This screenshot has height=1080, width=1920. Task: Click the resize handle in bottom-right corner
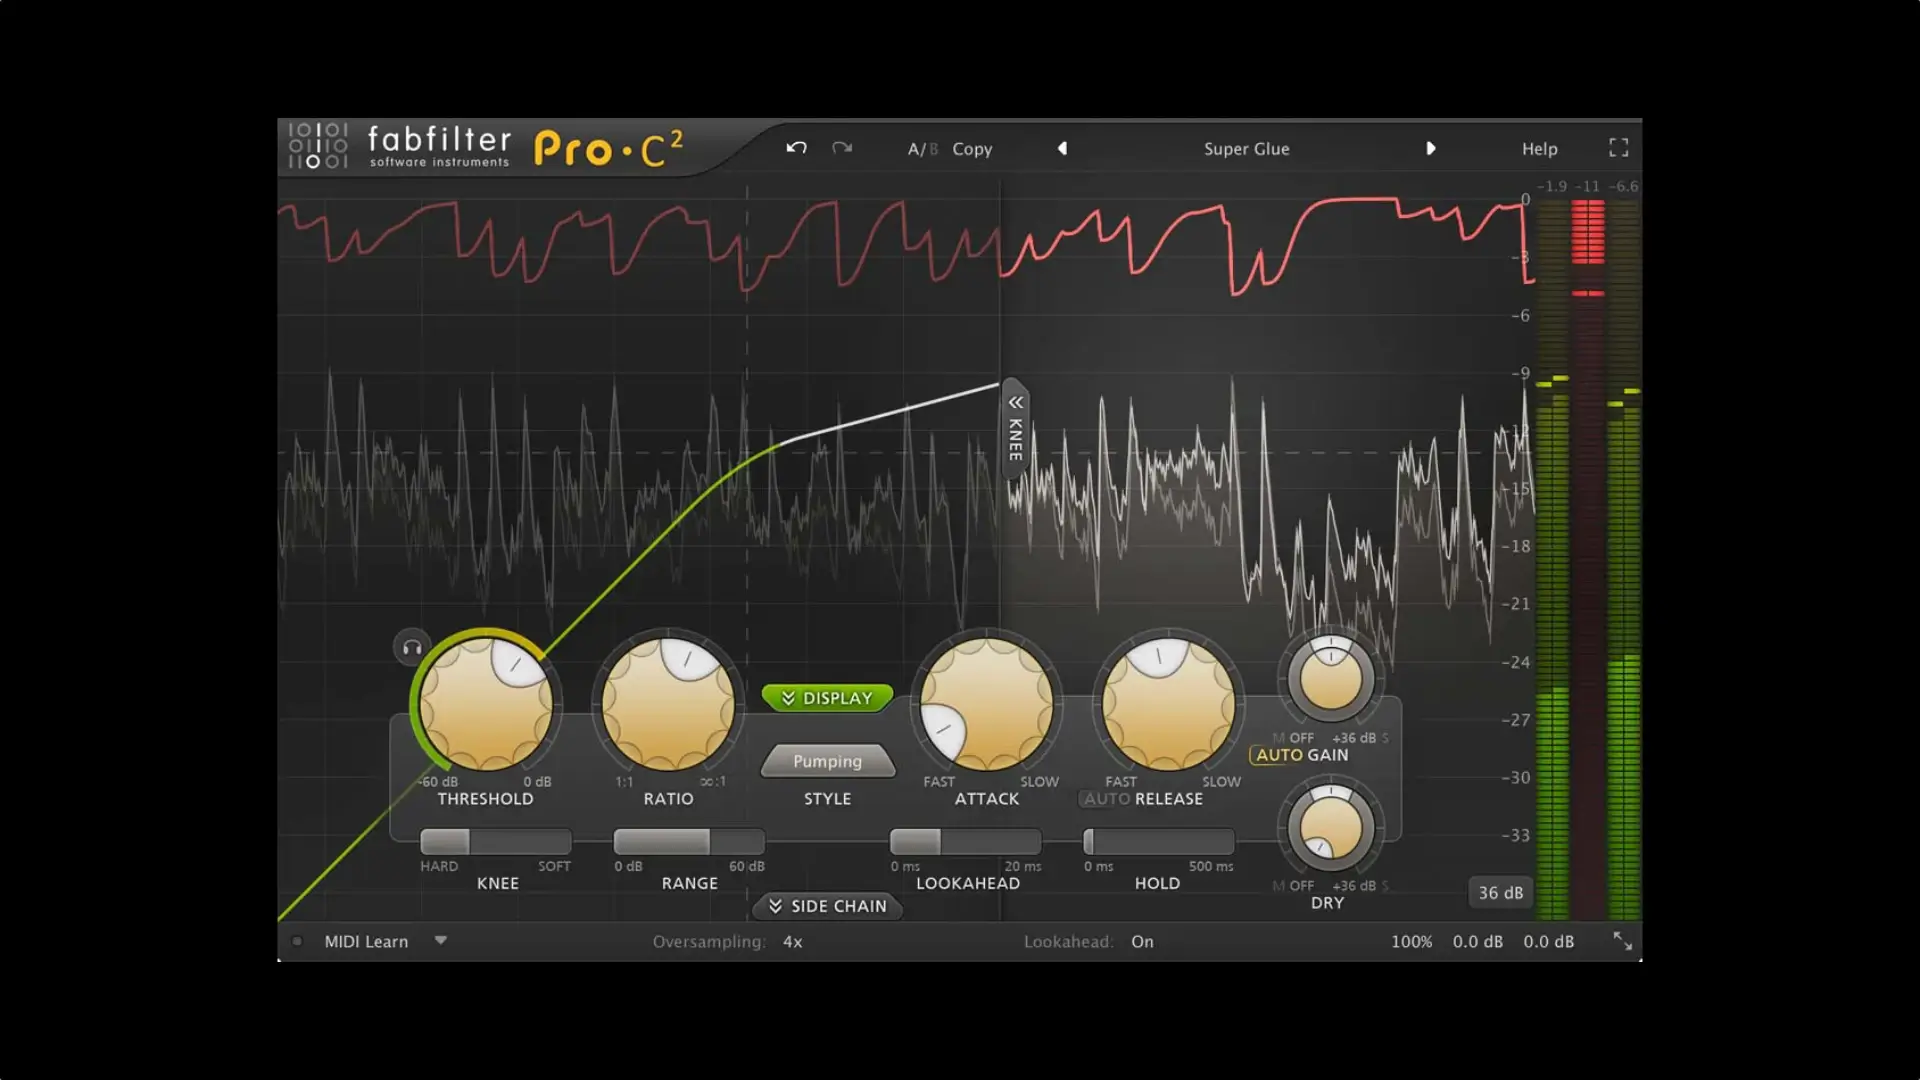(x=1625, y=941)
